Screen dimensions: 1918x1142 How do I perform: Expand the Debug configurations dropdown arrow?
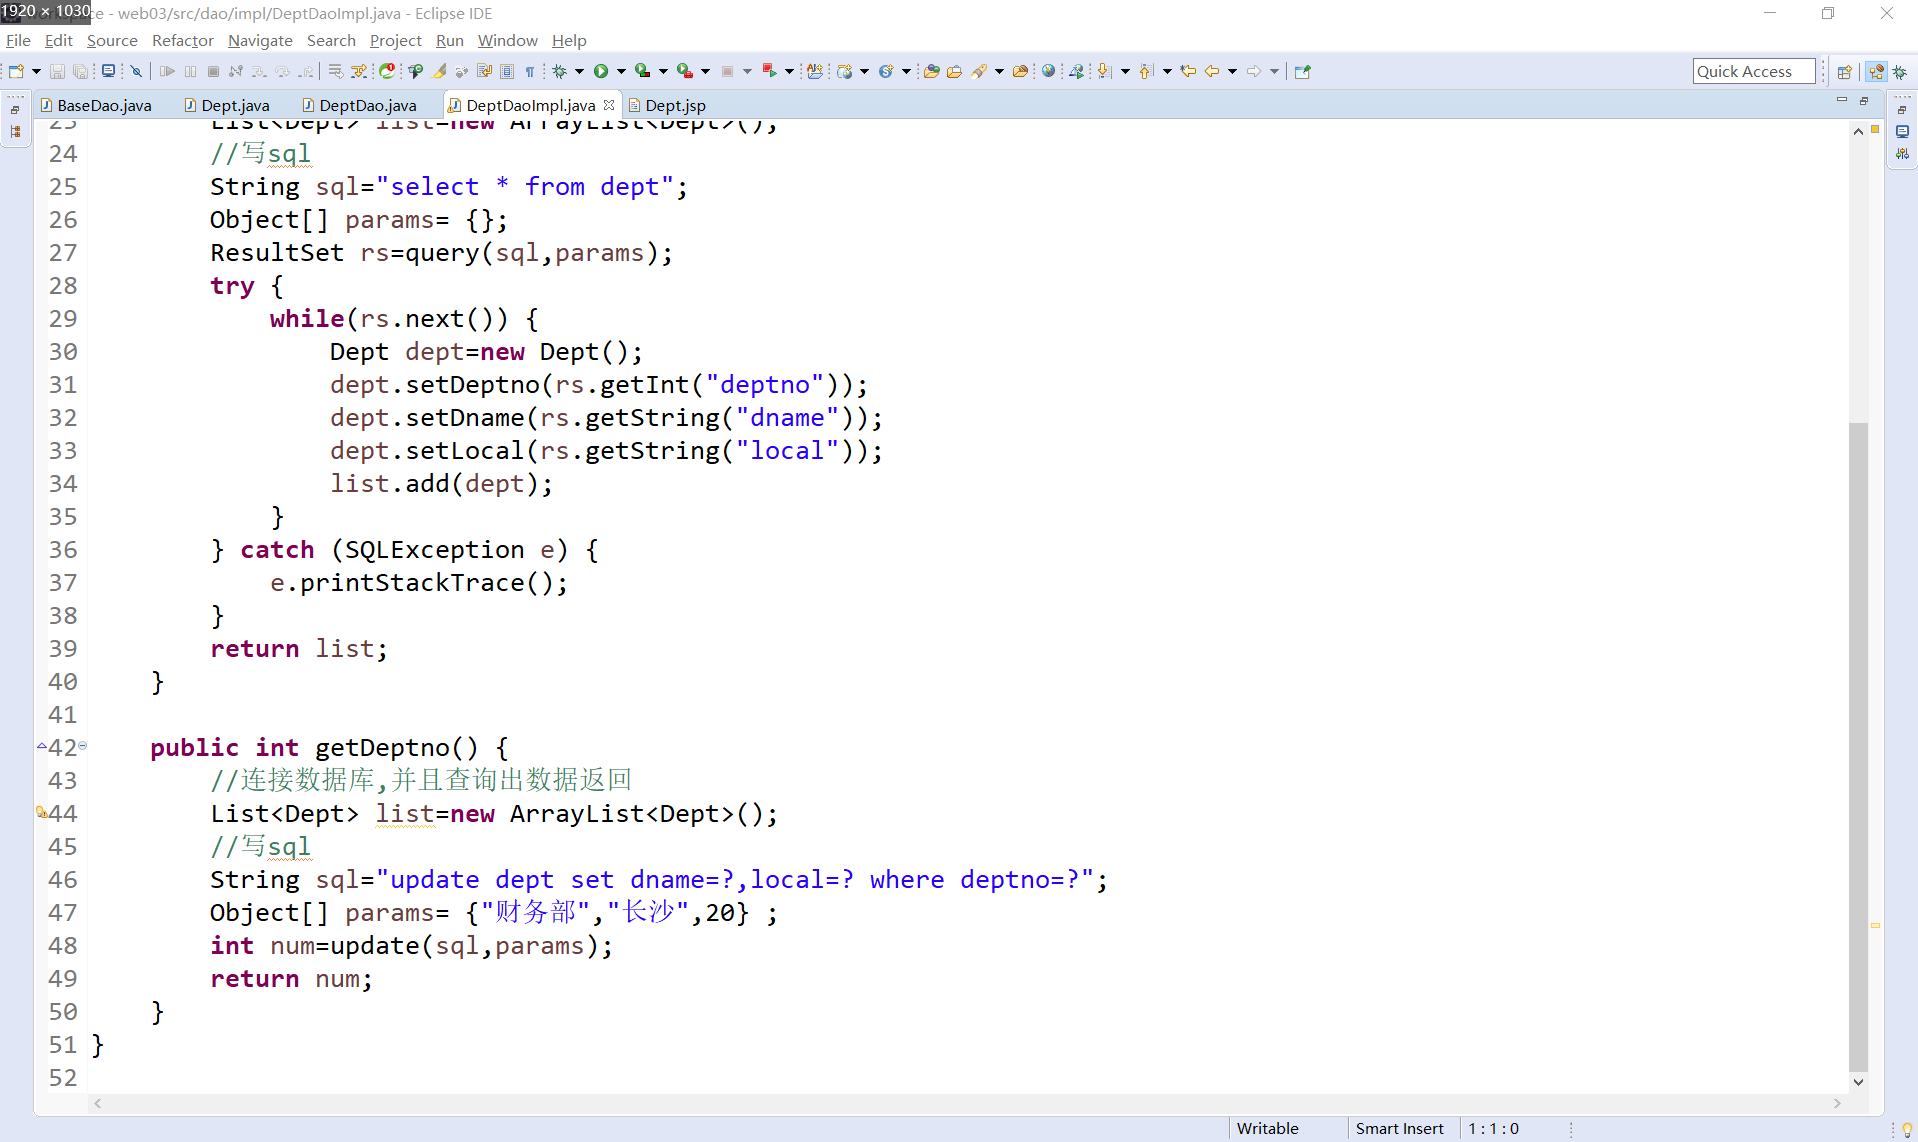(x=579, y=71)
